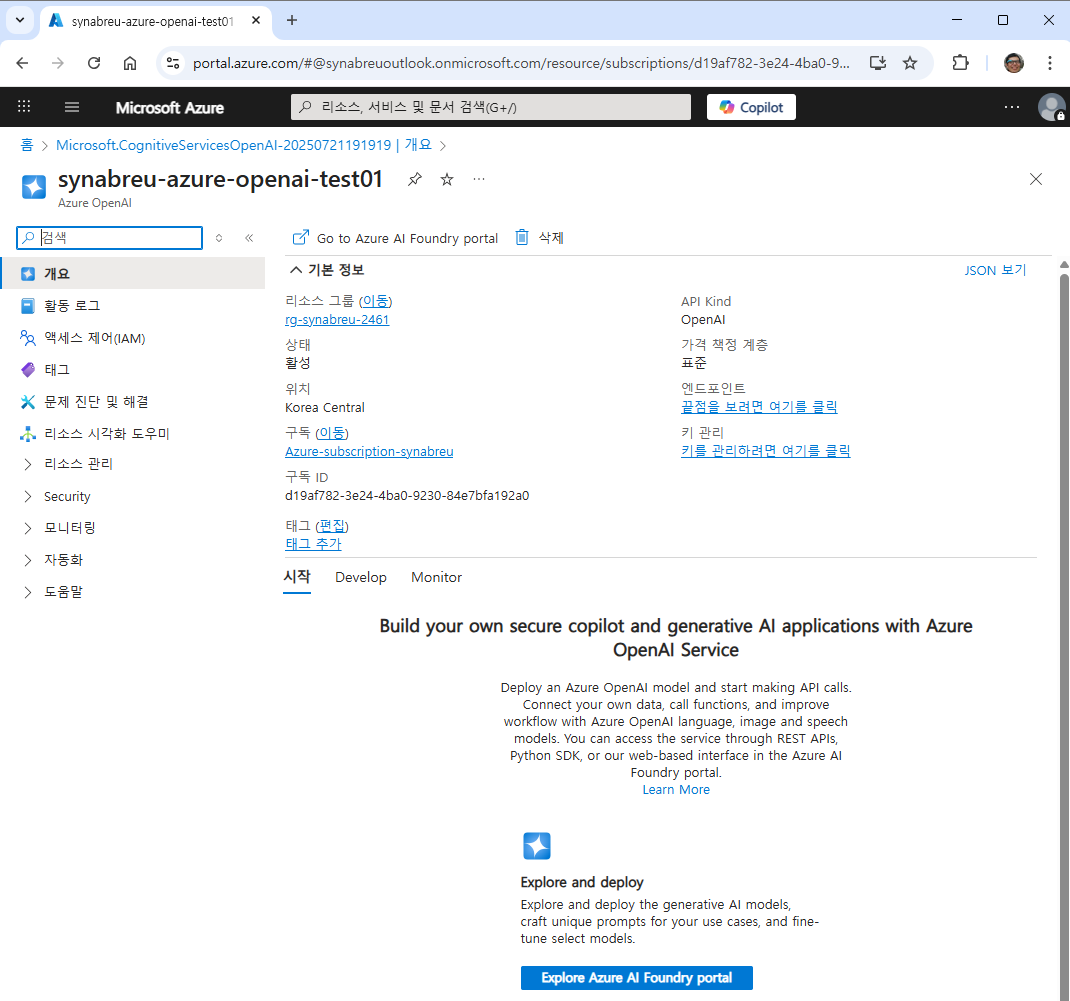
Task: Click the install app icon in address bar
Action: tap(878, 63)
